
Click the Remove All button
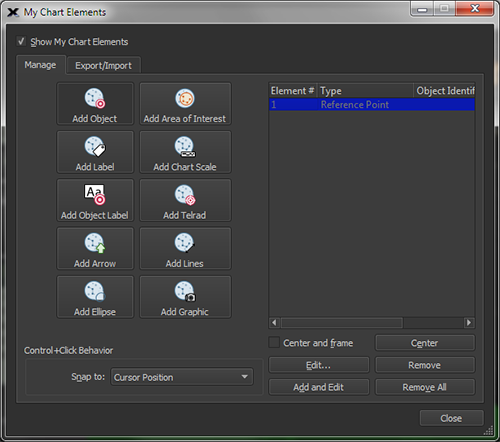coord(425,387)
